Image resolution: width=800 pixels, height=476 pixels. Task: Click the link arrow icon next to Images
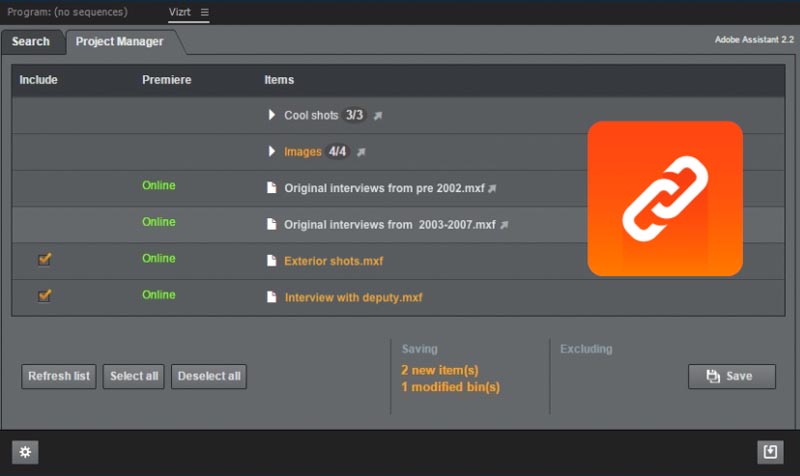(361, 152)
